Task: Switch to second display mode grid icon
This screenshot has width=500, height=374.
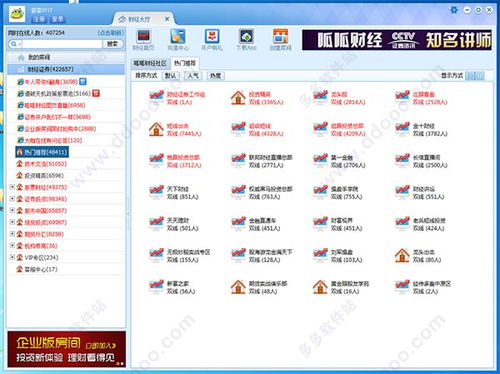Action: [x=479, y=76]
